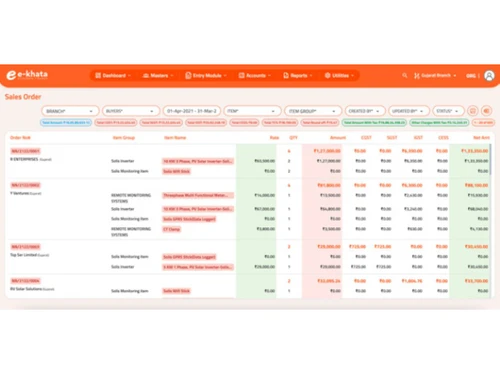
Task: Click the Amount column header
Action: pyautogui.click(x=338, y=138)
